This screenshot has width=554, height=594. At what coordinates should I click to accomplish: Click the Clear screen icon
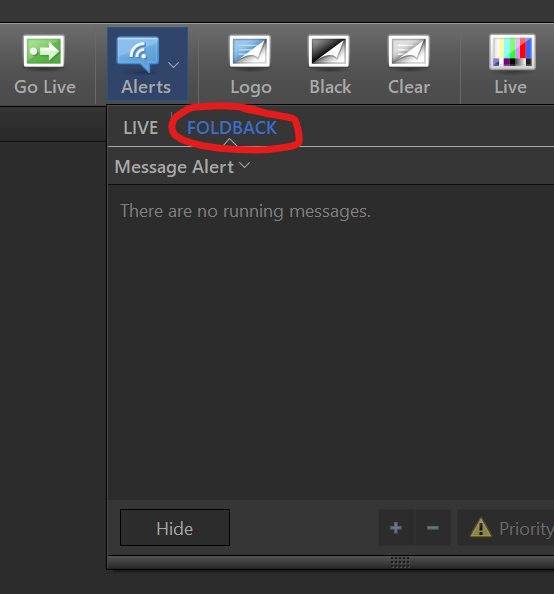tap(409, 51)
